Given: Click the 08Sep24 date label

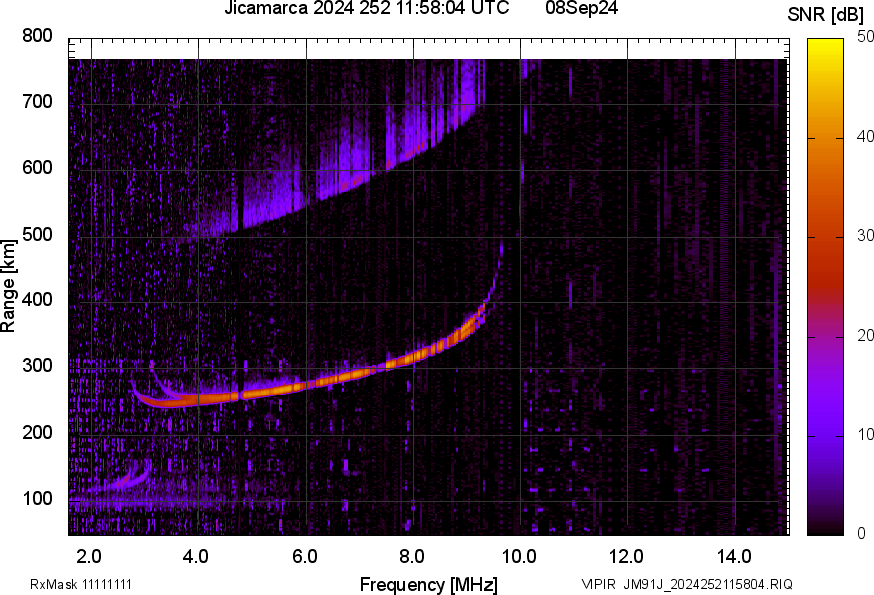Looking at the screenshot, I should click(581, 8).
